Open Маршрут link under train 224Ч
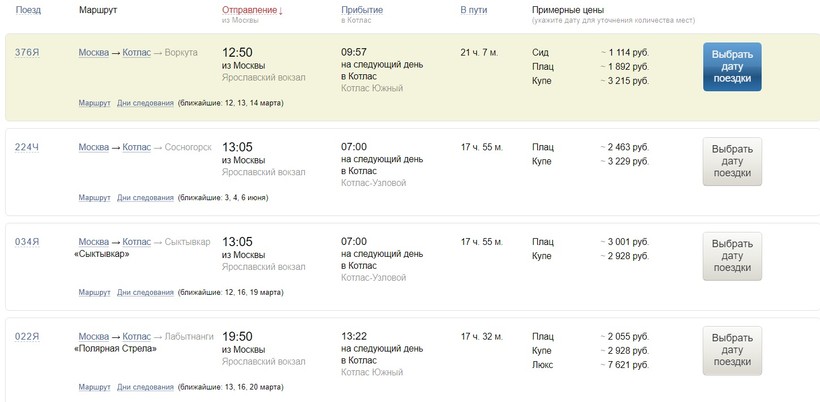Viewport: 820px width, 402px height. [x=94, y=198]
